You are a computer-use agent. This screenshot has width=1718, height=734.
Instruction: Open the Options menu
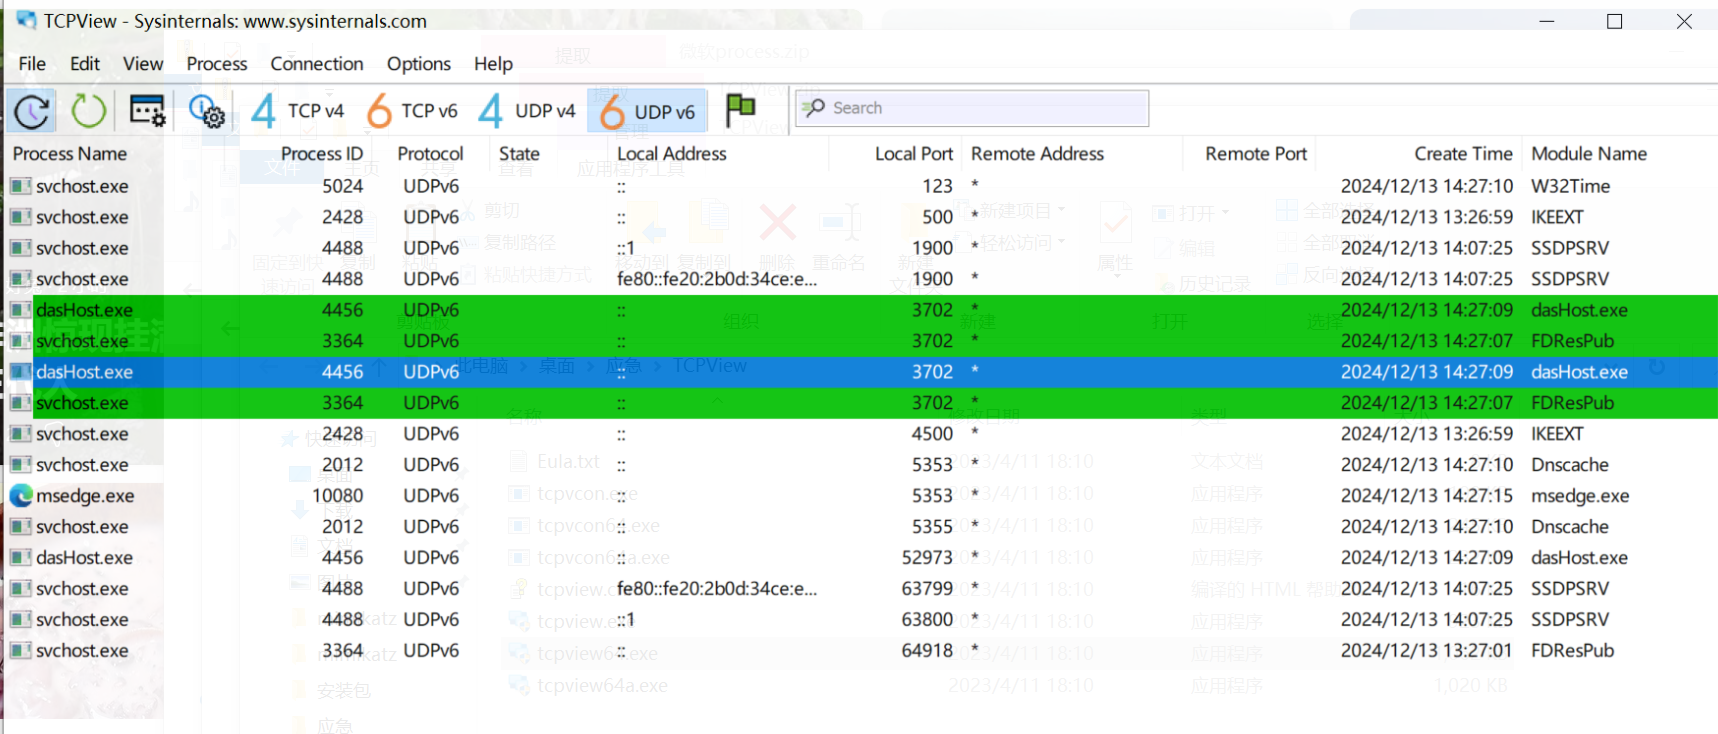[418, 64]
